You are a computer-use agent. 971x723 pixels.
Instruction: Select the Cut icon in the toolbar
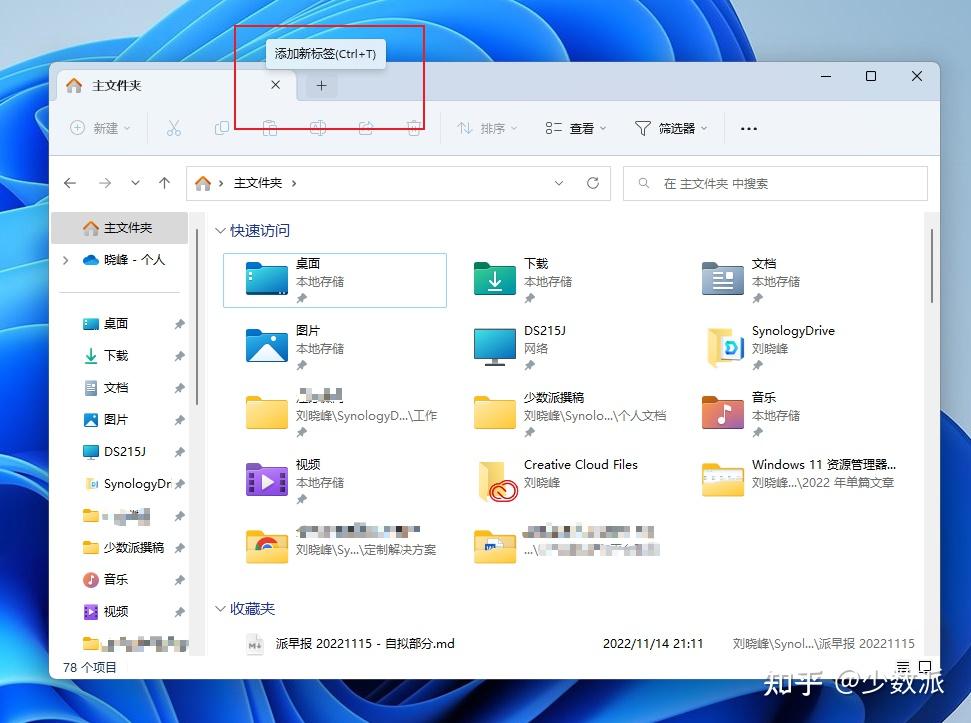coord(174,128)
